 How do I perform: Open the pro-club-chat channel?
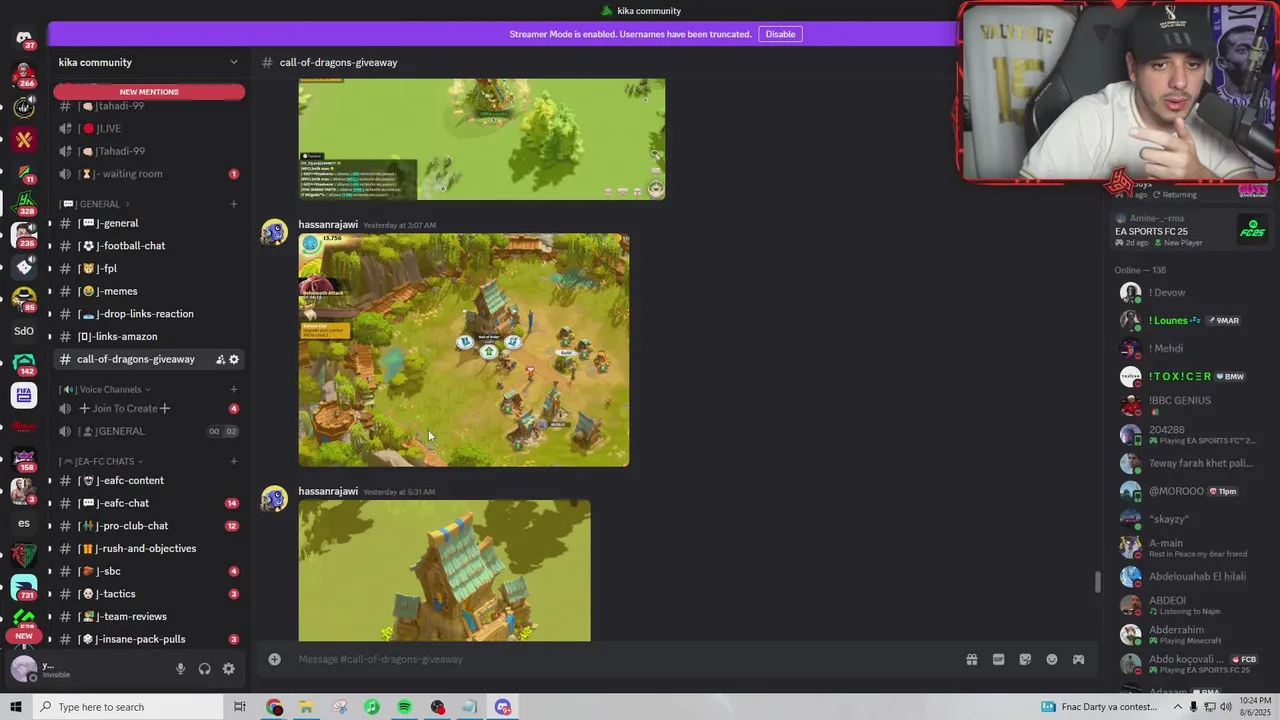(148, 526)
